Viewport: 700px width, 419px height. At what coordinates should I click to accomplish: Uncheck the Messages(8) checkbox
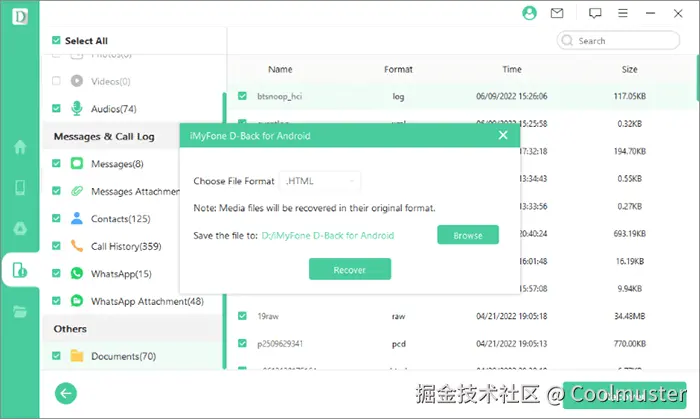[56, 163]
